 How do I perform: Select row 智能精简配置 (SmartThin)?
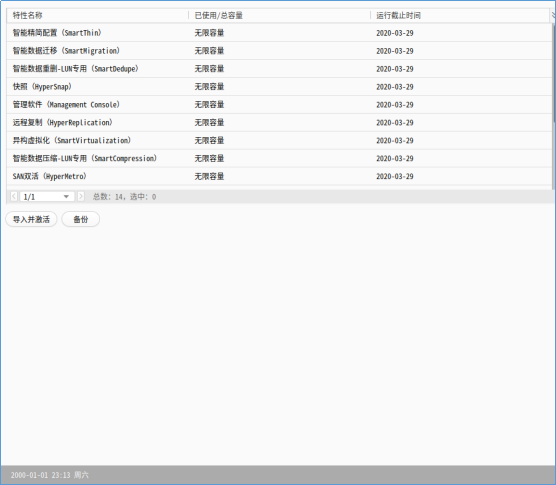278,33
